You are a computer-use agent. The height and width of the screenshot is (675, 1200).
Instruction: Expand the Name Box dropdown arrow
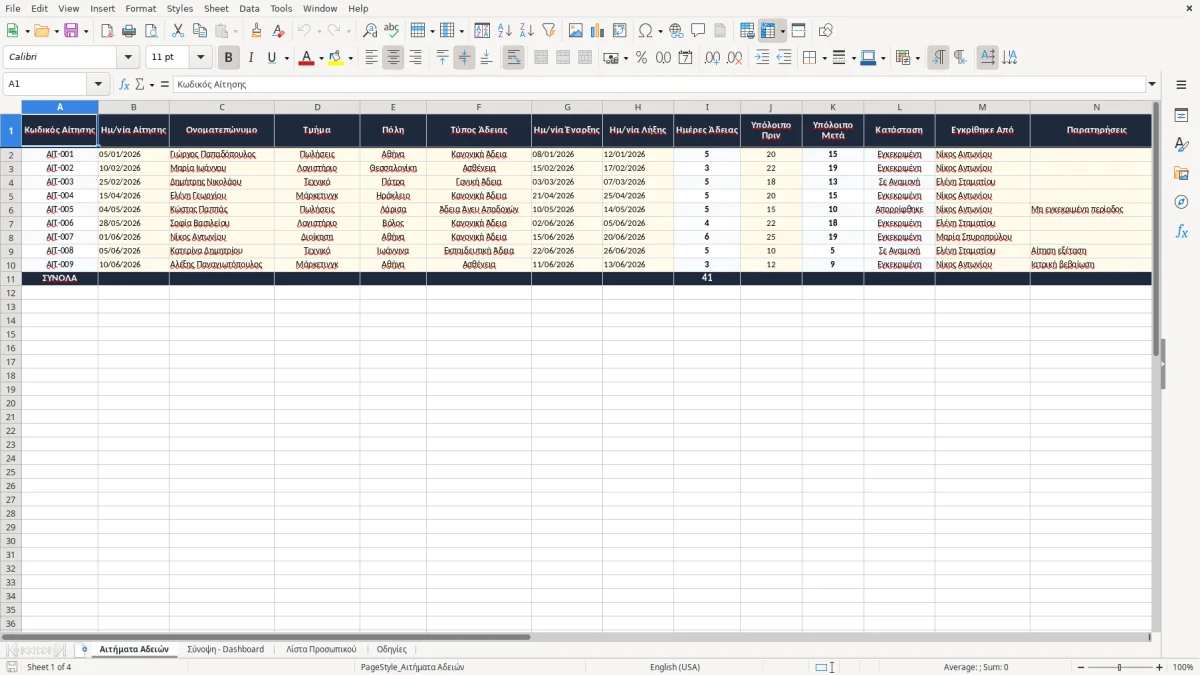[98, 84]
